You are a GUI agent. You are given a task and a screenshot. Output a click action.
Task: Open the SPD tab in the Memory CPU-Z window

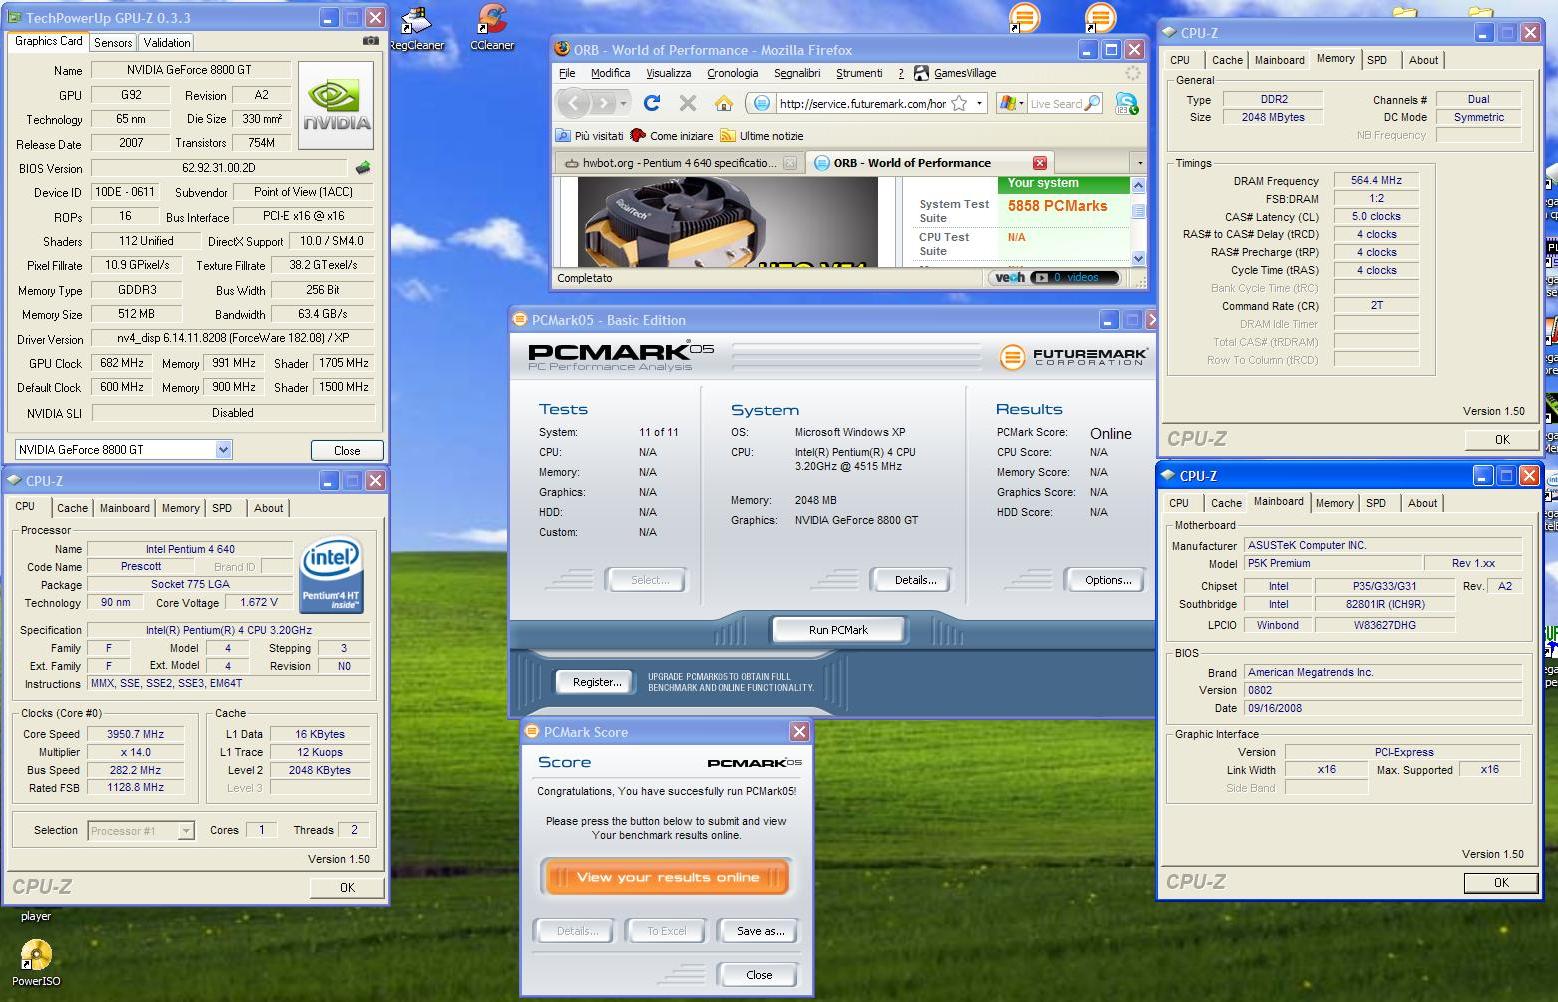(x=1377, y=60)
